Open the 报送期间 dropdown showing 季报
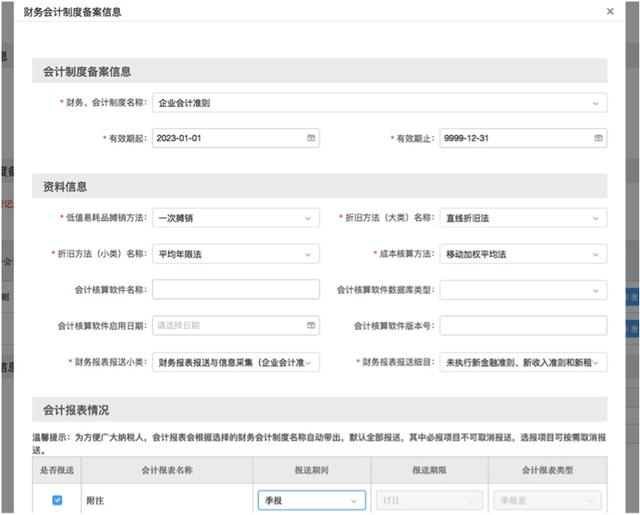 pos(311,500)
